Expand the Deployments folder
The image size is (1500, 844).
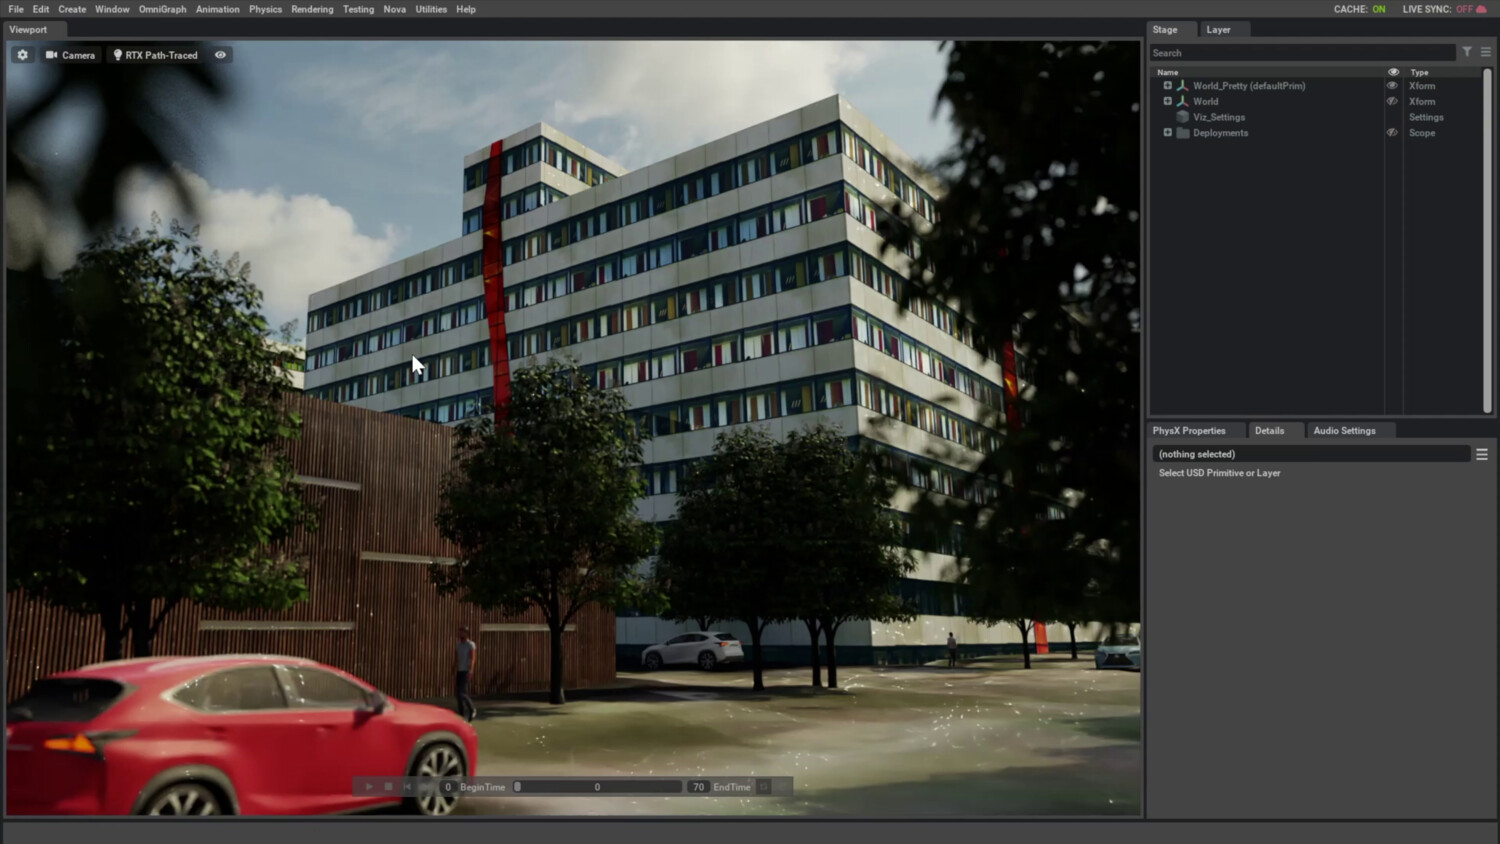pos(1167,132)
